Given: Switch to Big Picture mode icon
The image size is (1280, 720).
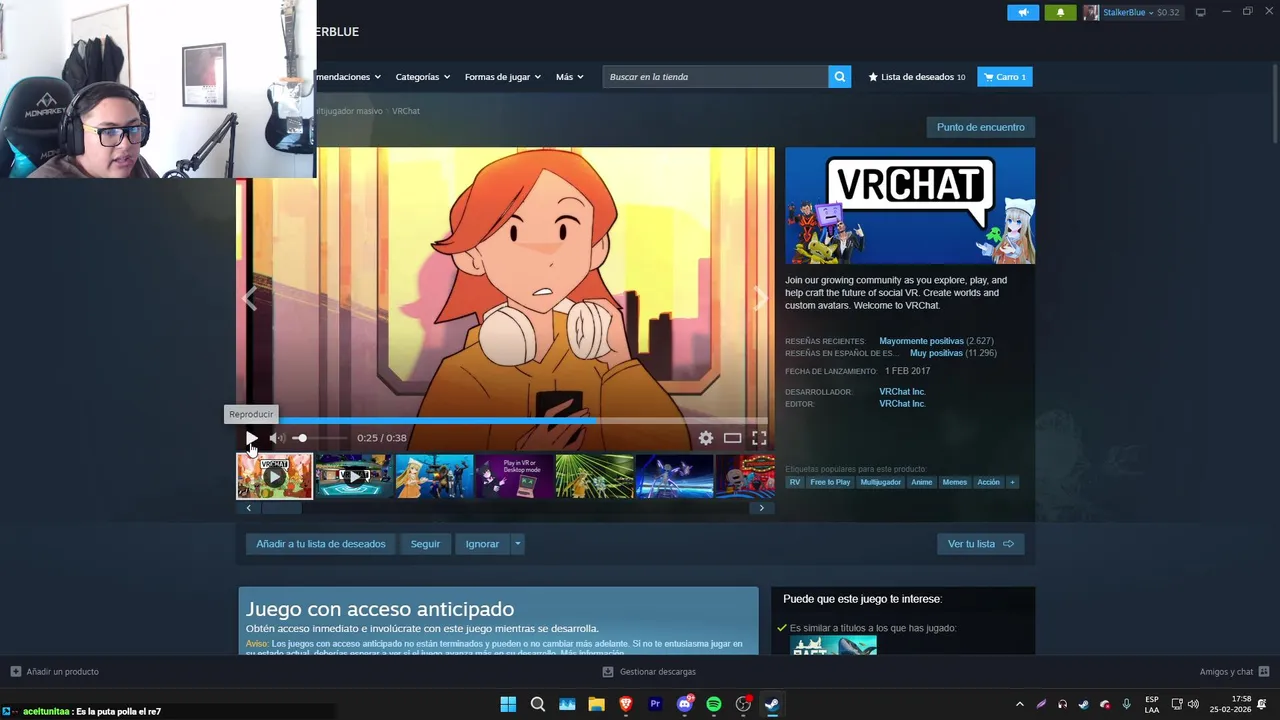Looking at the screenshot, I should coord(1201,12).
